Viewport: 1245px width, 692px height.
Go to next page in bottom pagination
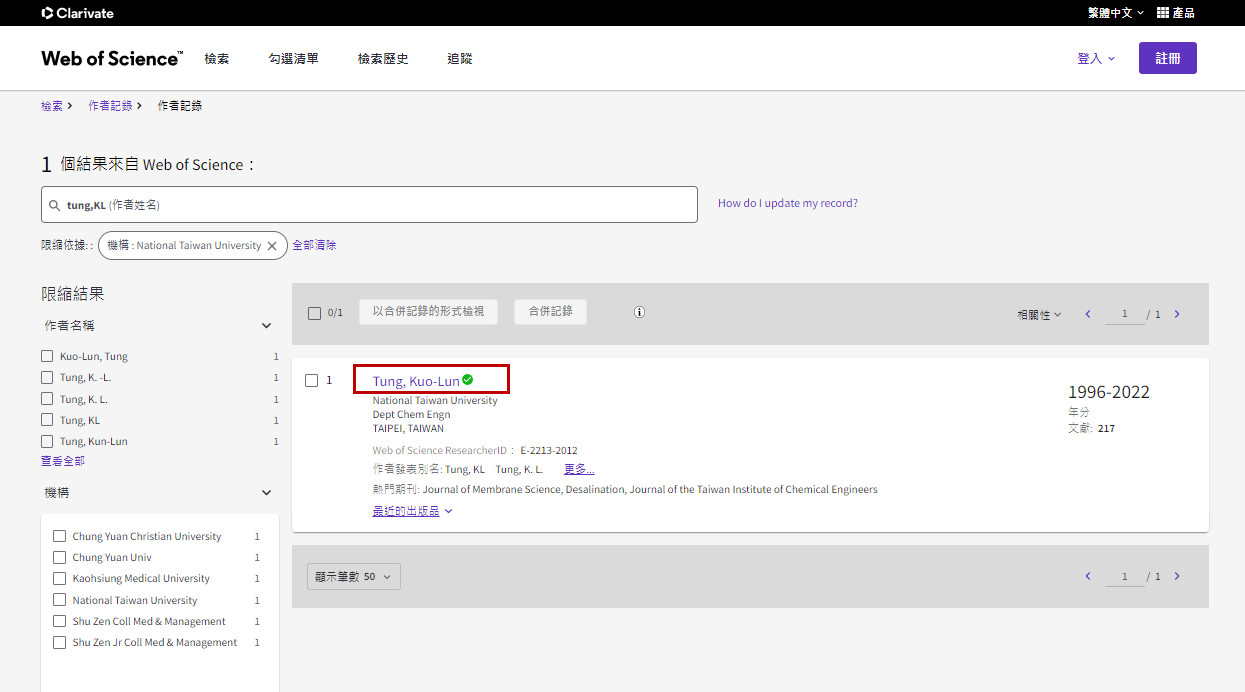[x=1177, y=576]
